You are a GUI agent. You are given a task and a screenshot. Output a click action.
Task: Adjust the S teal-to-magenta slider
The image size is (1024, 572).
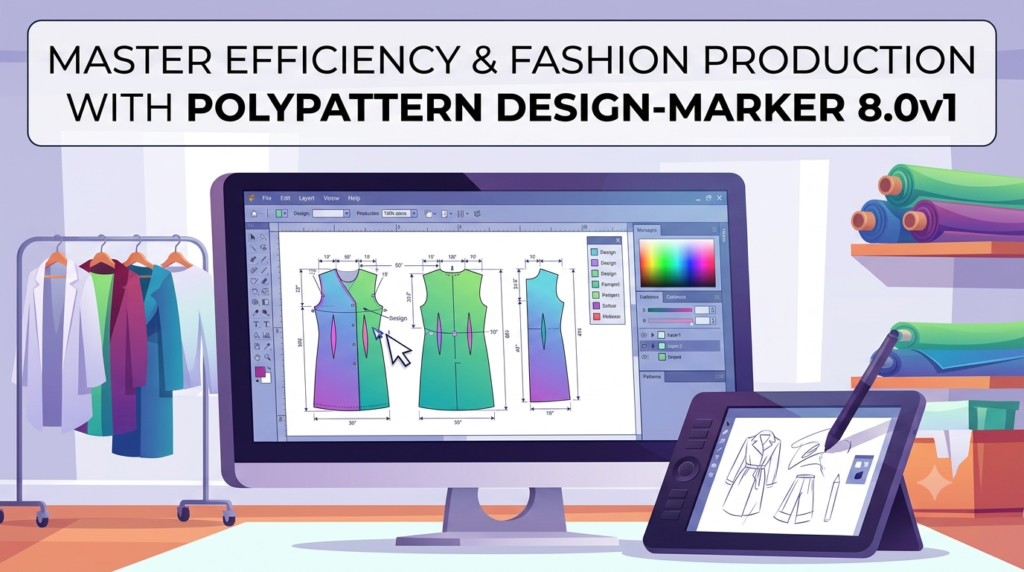[x=670, y=310]
